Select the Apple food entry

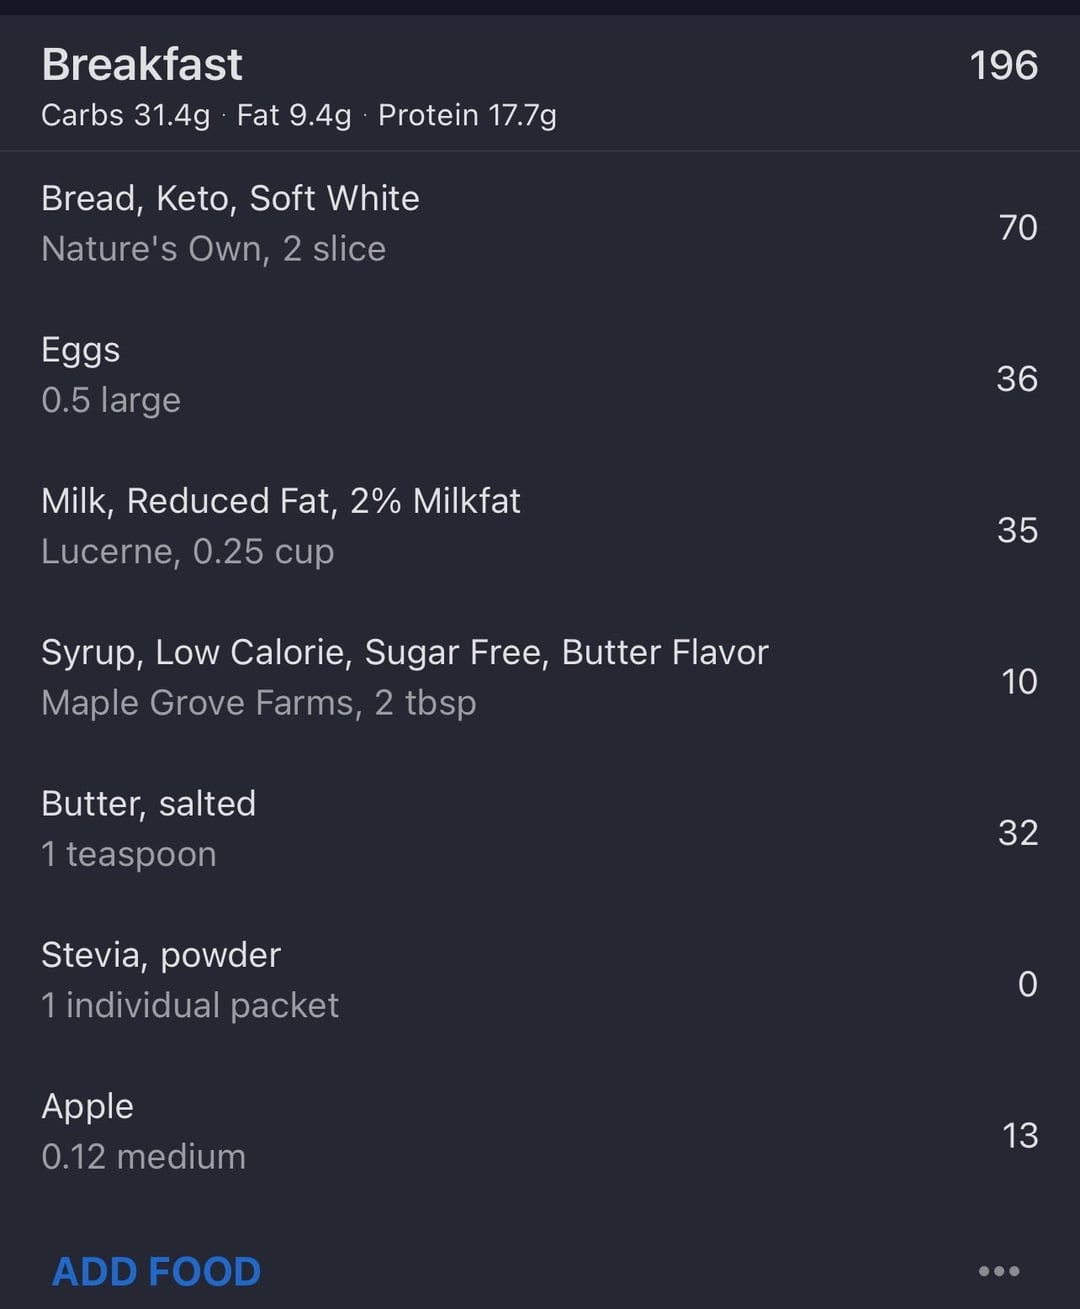tap(540, 1133)
